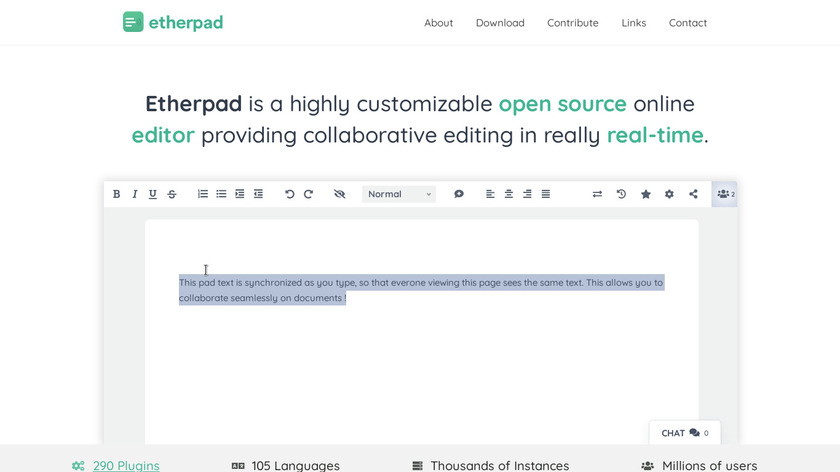Align text to the left
Viewport: 840px width, 472px height.
[x=490, y=194]
